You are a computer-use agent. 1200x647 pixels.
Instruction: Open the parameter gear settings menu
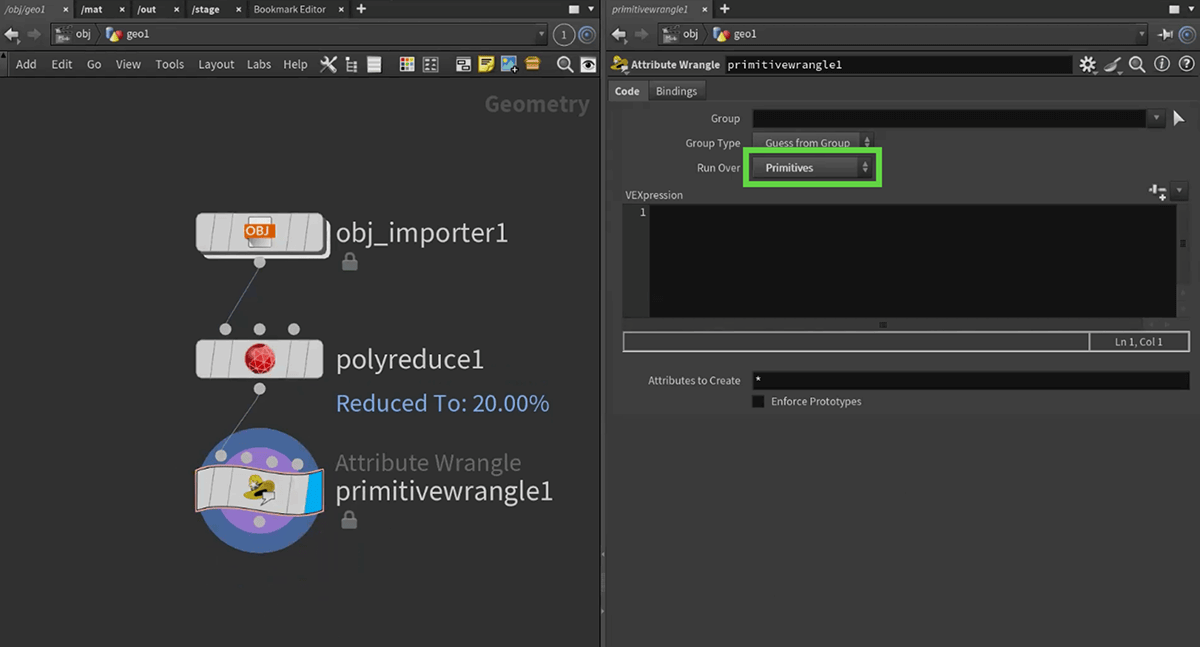pyautogui.click(x=1087, y=64)
